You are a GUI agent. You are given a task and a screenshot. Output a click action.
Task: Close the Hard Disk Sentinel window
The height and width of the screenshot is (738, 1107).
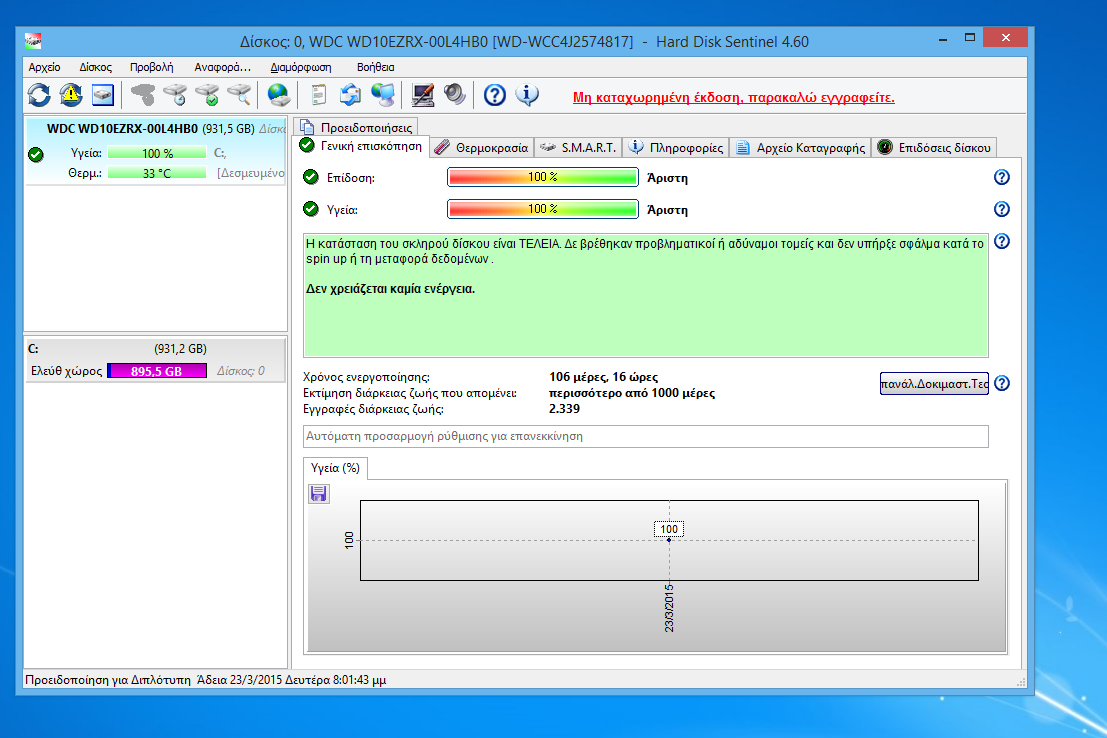click(x=1005, y=37)
